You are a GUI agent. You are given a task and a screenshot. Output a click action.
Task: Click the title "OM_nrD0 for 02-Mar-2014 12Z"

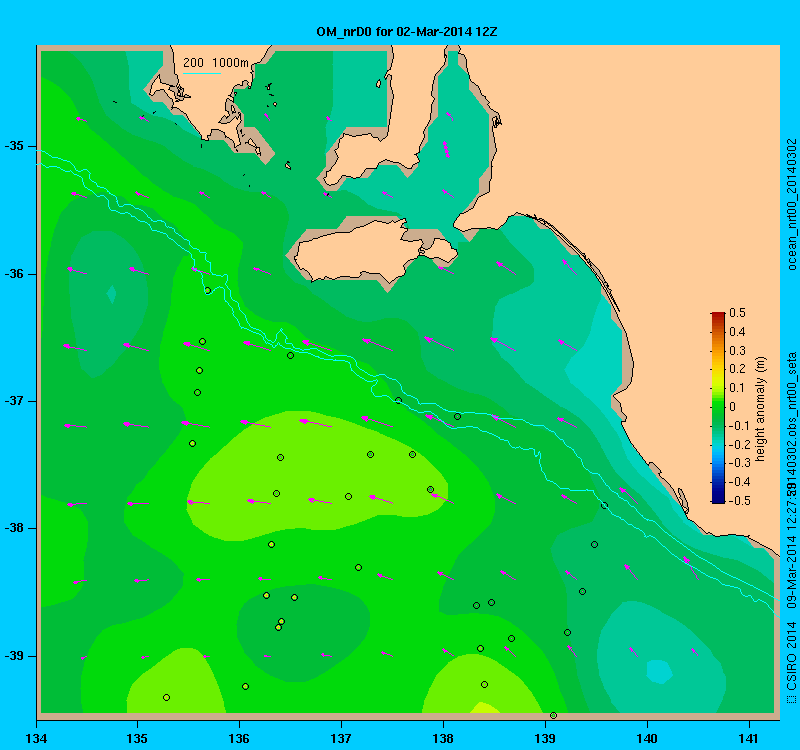[x=407, y=32]
